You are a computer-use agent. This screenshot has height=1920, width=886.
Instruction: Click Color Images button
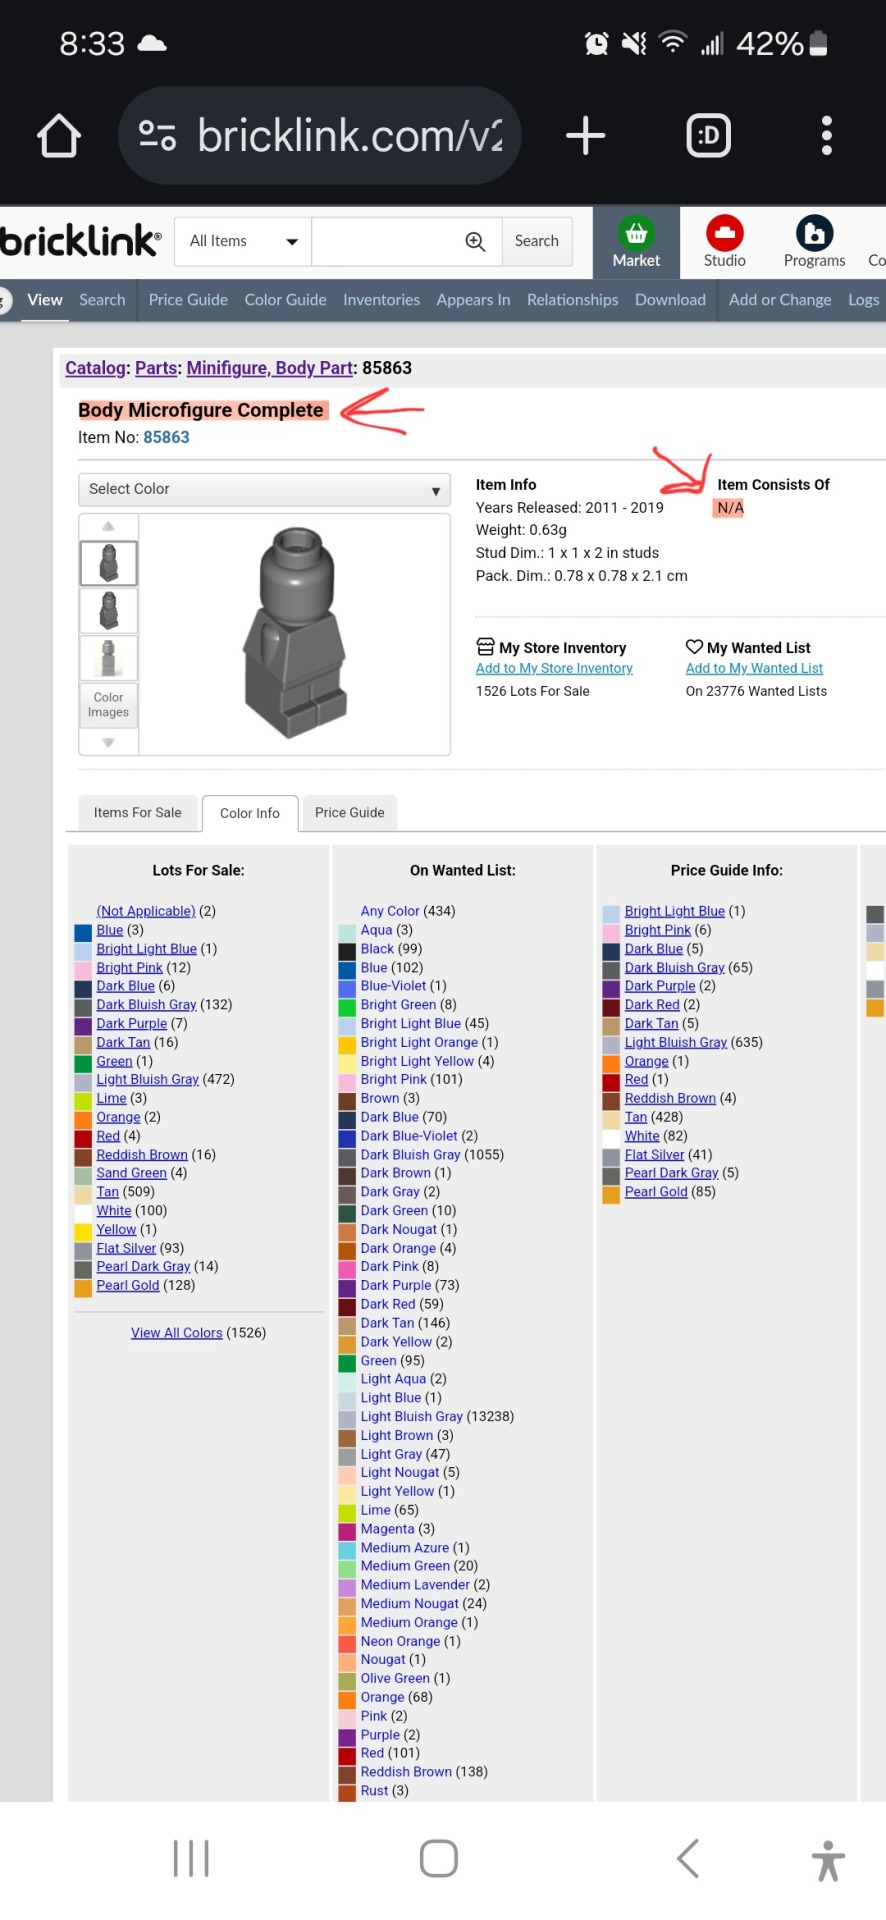(108, 705)
